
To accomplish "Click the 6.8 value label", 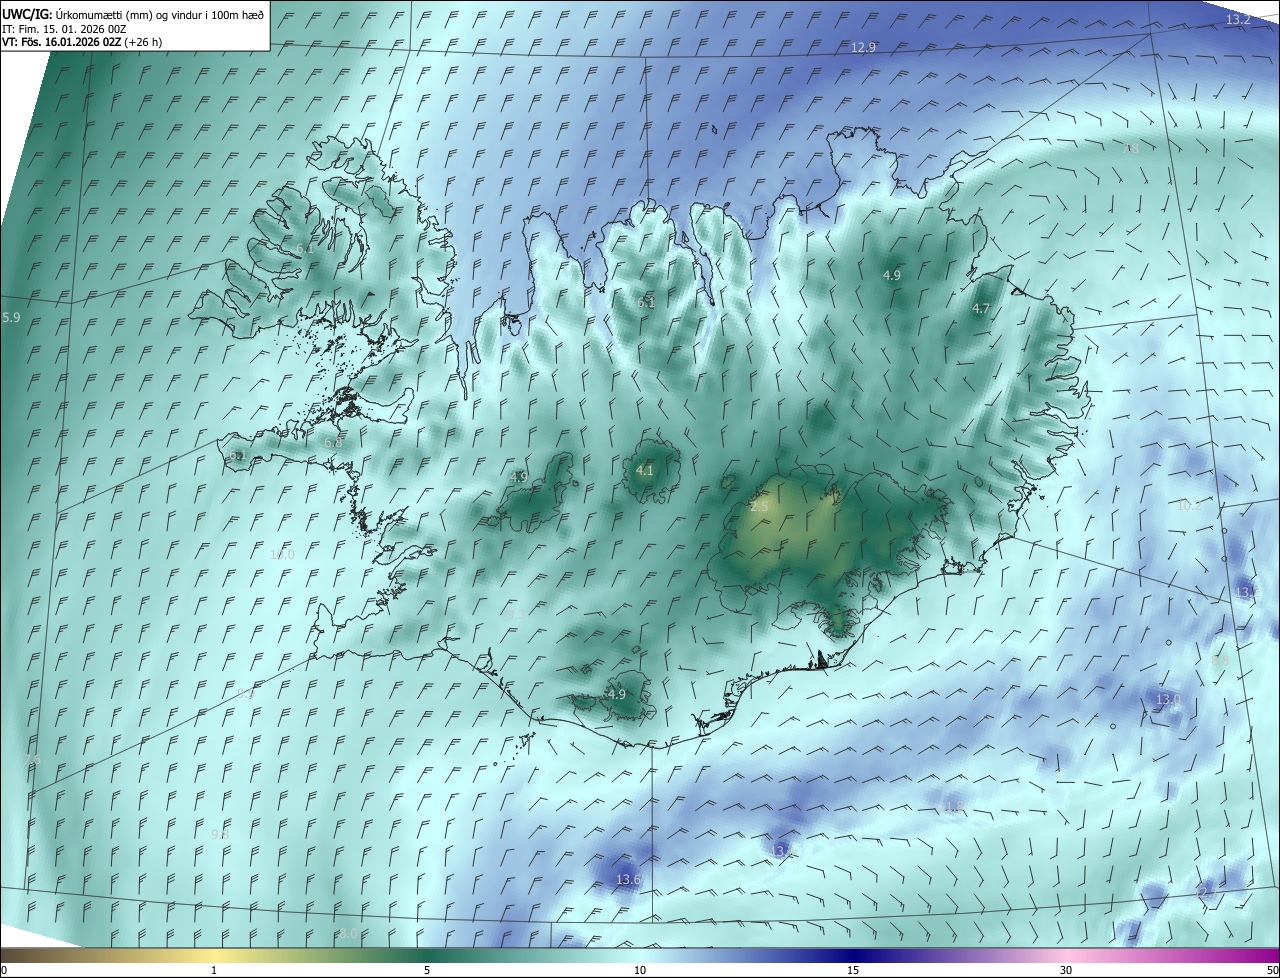I will pyautogui.click(x=333, y=442).
